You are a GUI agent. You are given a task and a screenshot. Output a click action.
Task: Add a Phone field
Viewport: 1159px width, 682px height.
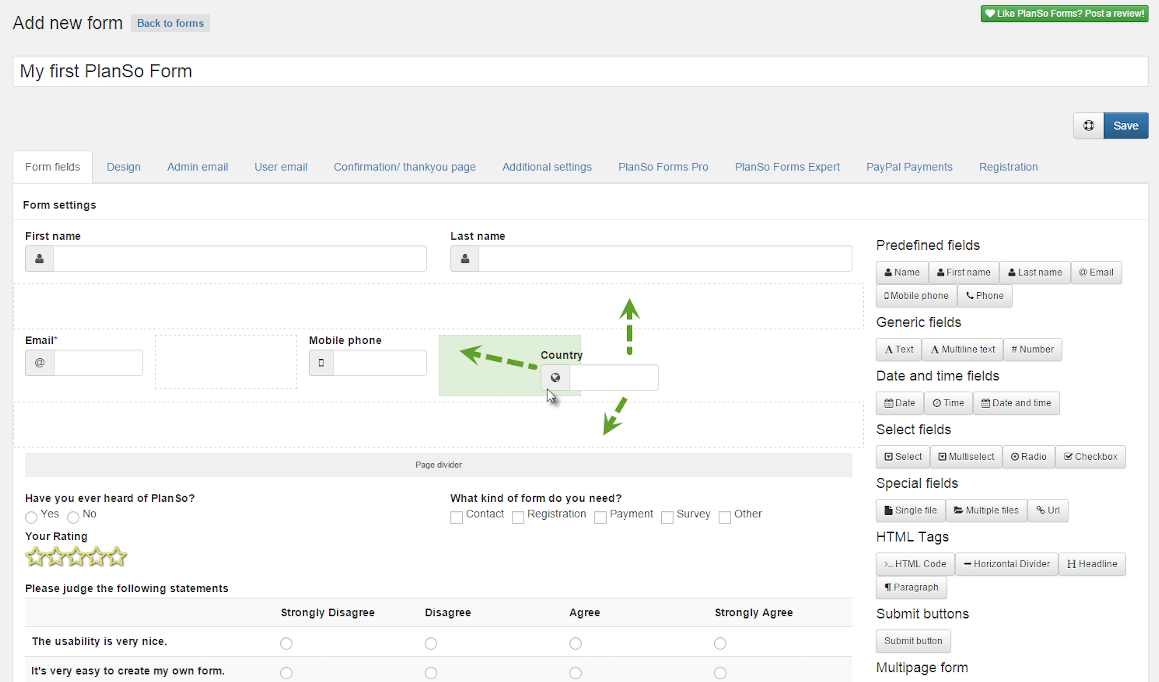pos(985,296)
